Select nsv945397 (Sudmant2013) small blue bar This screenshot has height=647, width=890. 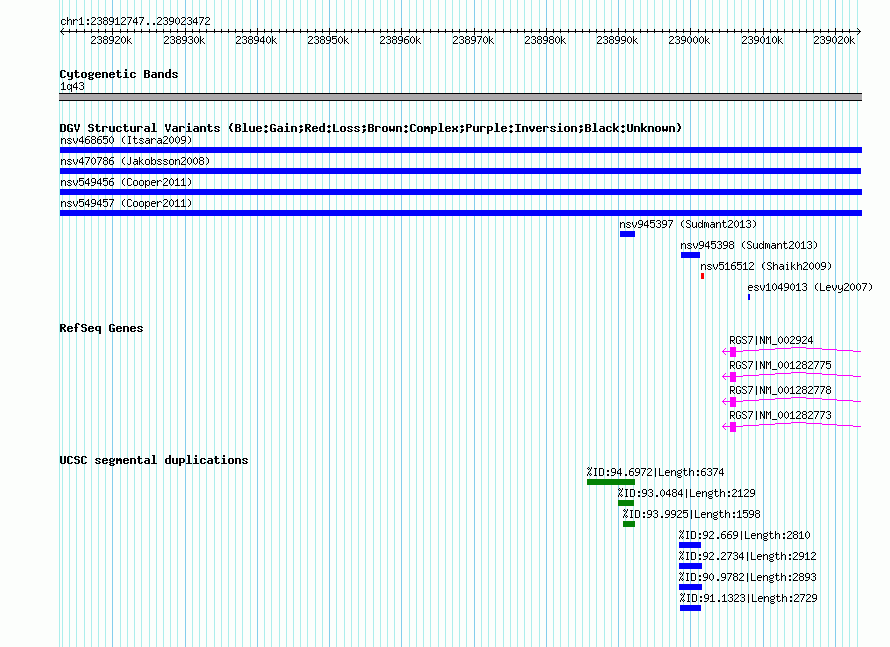(x=627, y=234)
